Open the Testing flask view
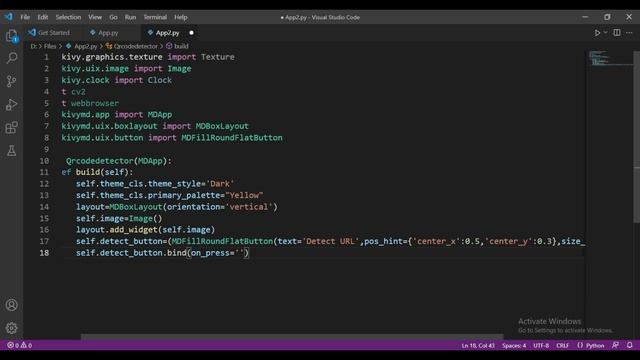This screenshot has height=360, width=640. pos(11,151)
